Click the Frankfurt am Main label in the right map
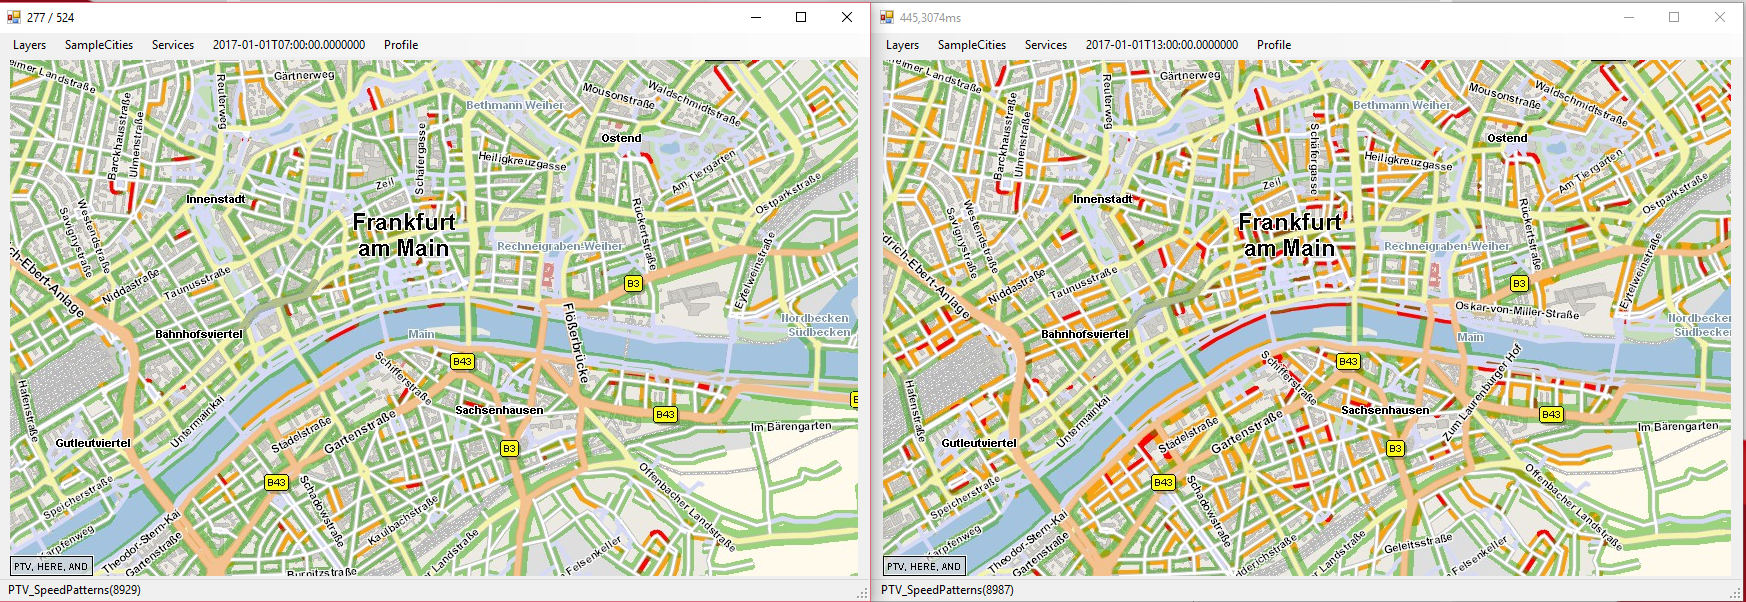This screenshot has height=602, width=1746. [x=1290, y=235]
